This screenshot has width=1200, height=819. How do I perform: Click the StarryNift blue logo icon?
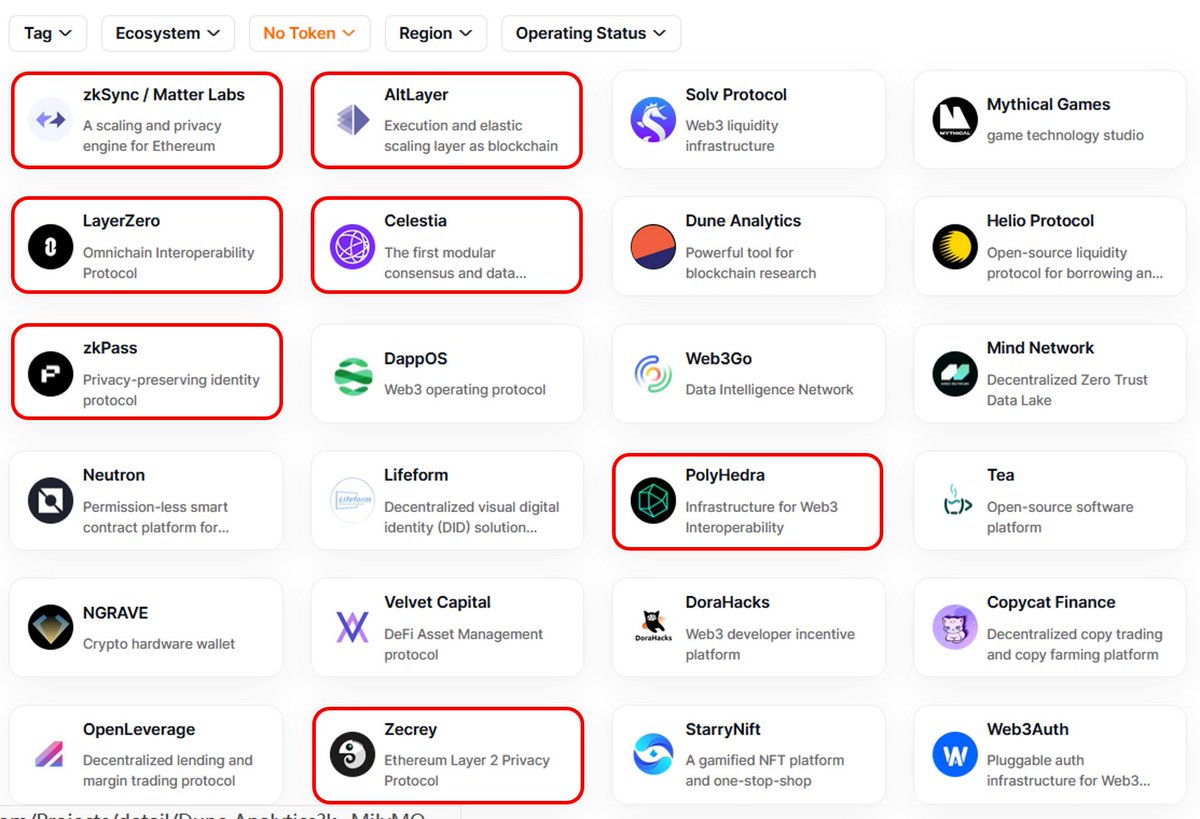[653, 755]
